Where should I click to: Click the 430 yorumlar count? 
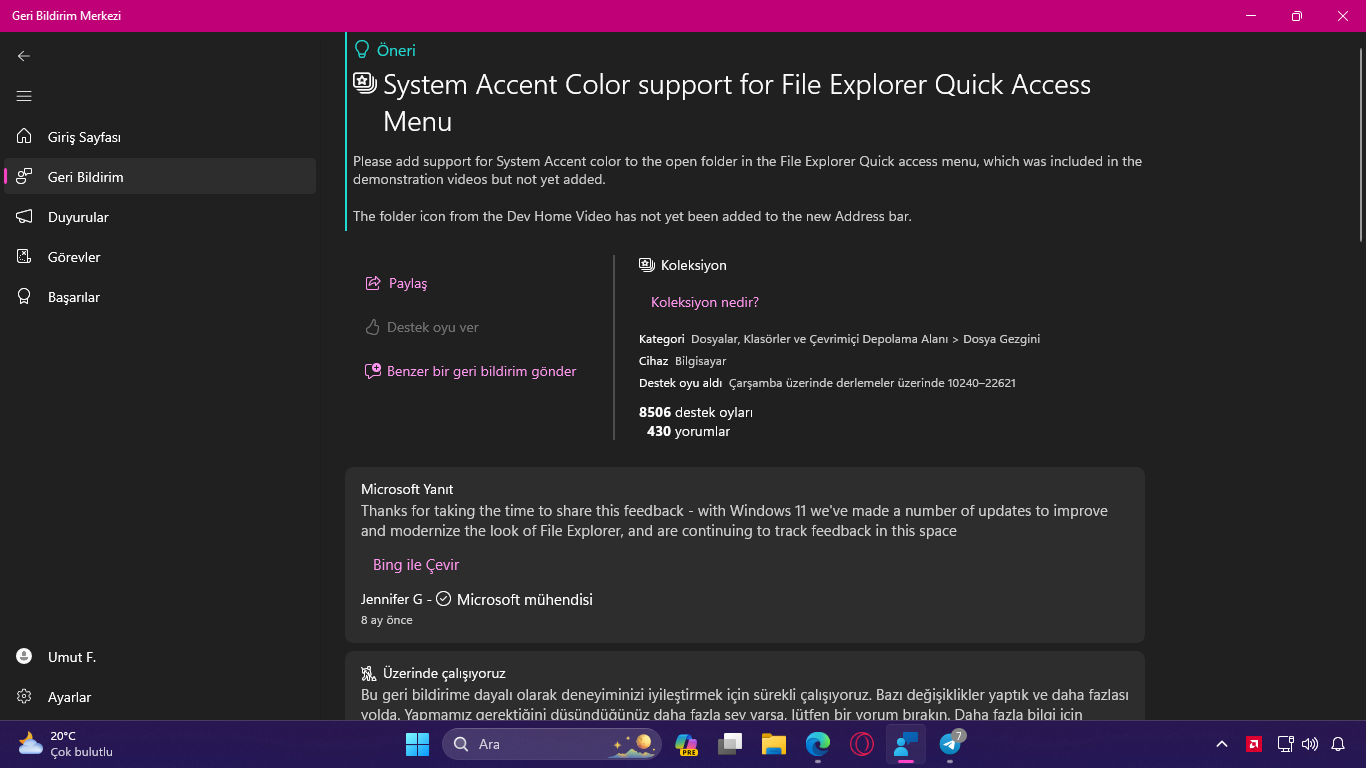[x=688, y=432]
